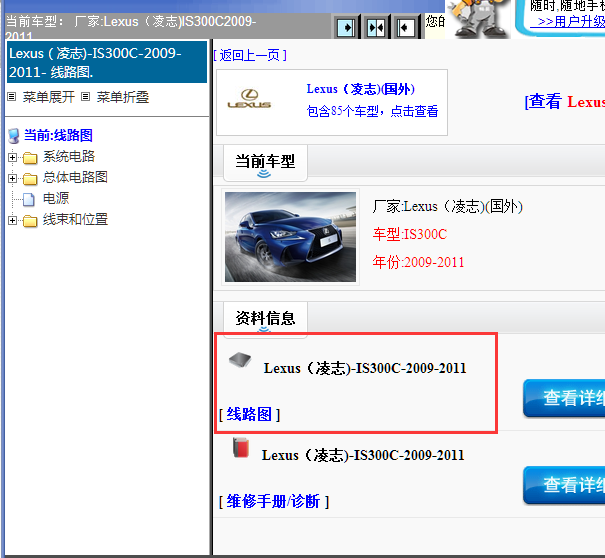Click the Lexus-IS300C-2009-2011 线路图 header bar
This screenshot has width=605, height=558.
tap(107, 62)
